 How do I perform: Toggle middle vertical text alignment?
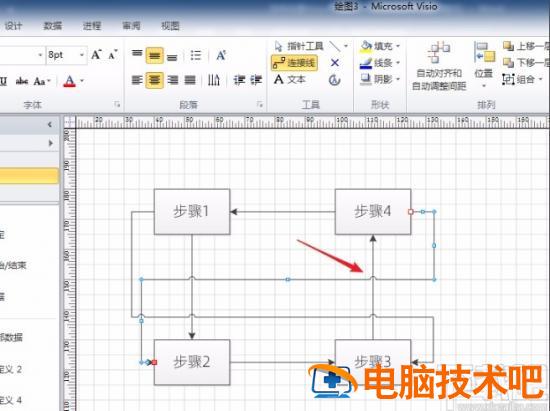tap(154, 56)
